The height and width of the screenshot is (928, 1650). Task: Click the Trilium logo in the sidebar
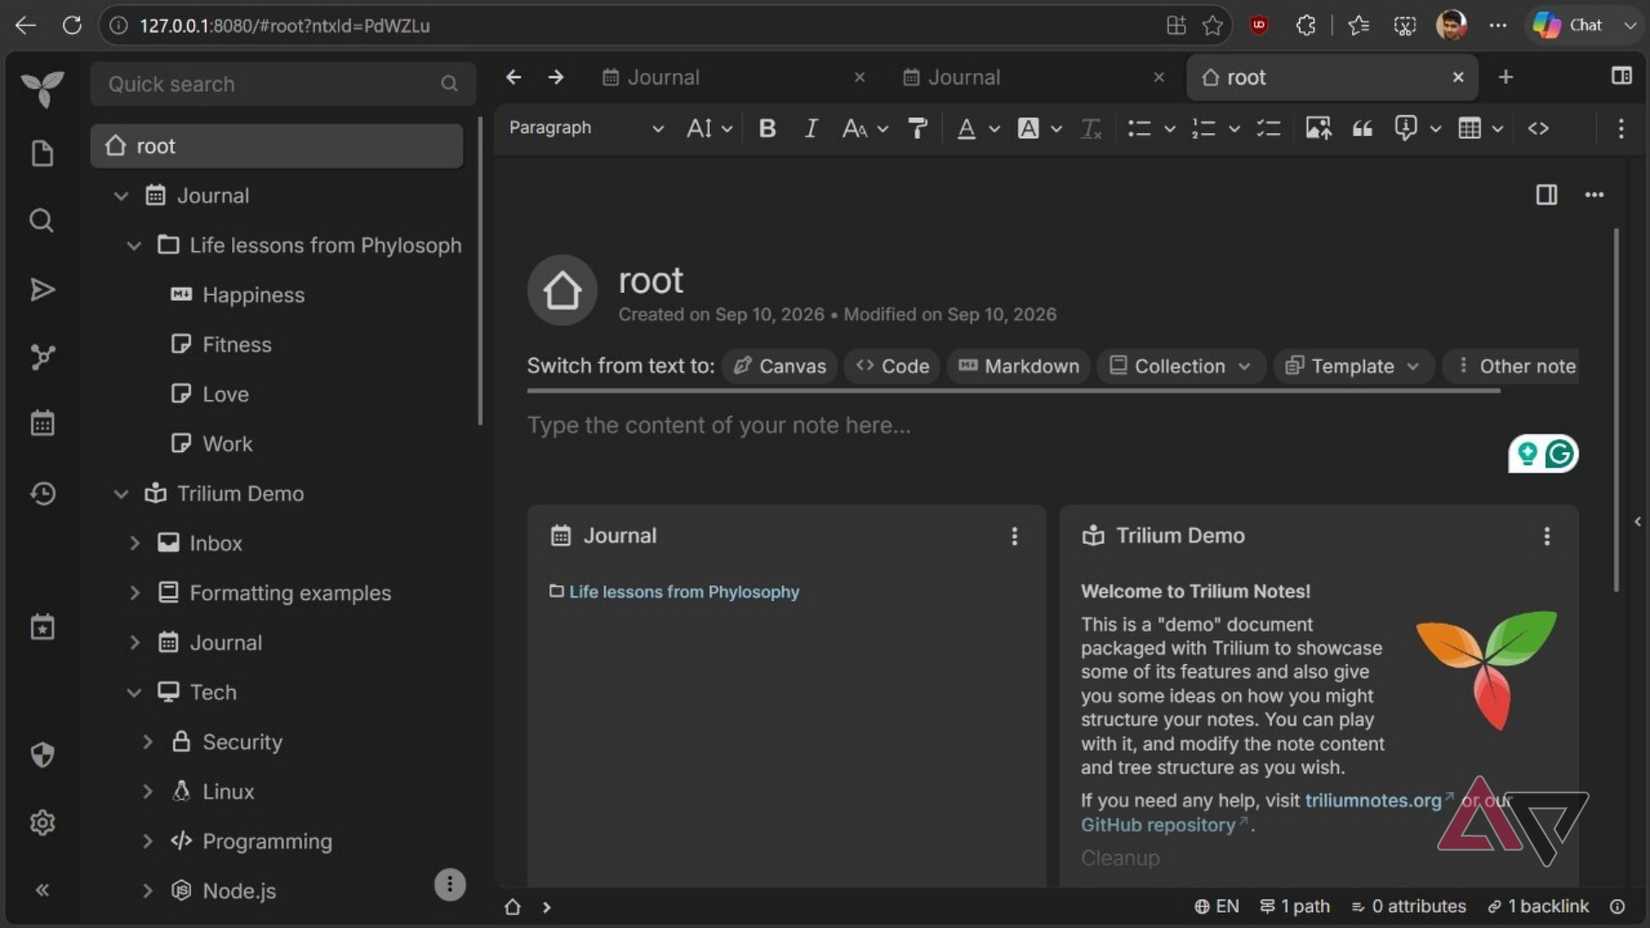click(x=42, y=89)
